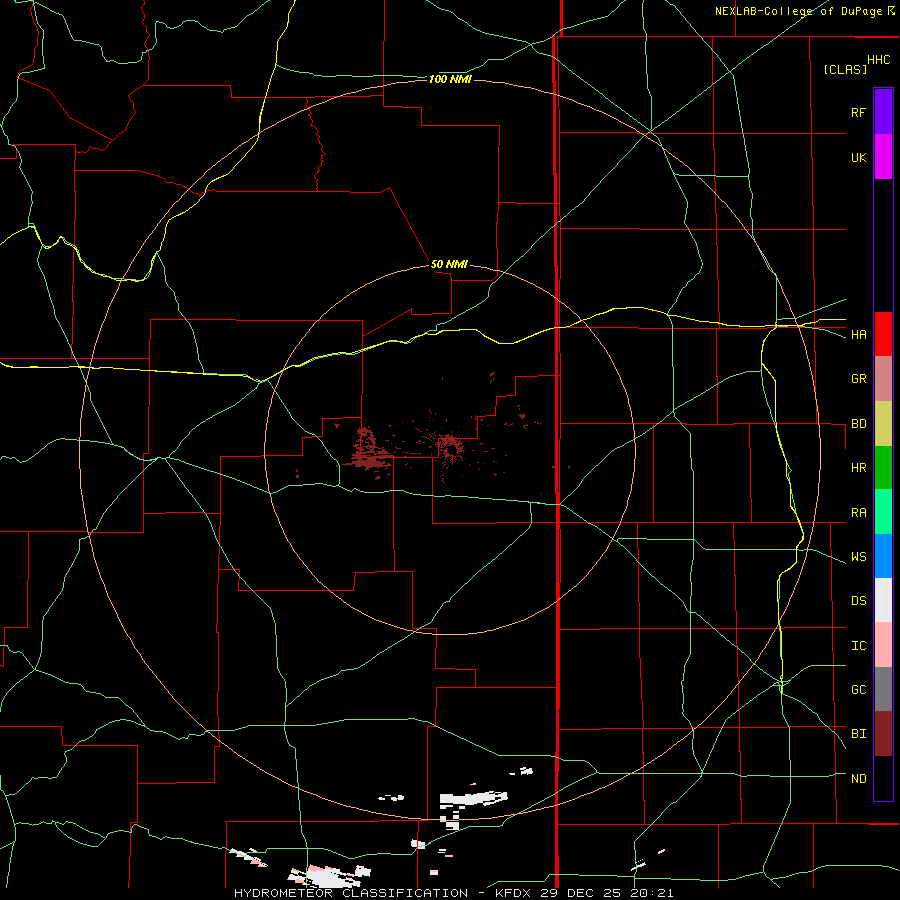This screenshot has width=900, height=900.
Task: Click the NEXLAB-College of DuPage text
Action: pyautogui.click(x=798, y=11)
